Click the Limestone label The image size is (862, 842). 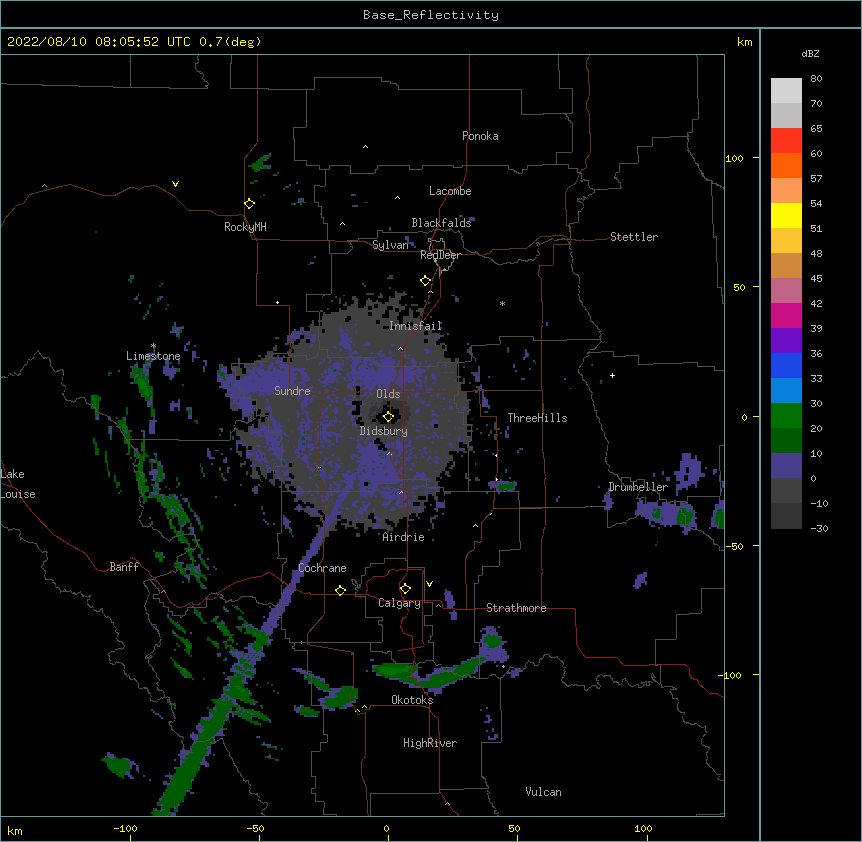pyautogui.click(x=153, y=356)
